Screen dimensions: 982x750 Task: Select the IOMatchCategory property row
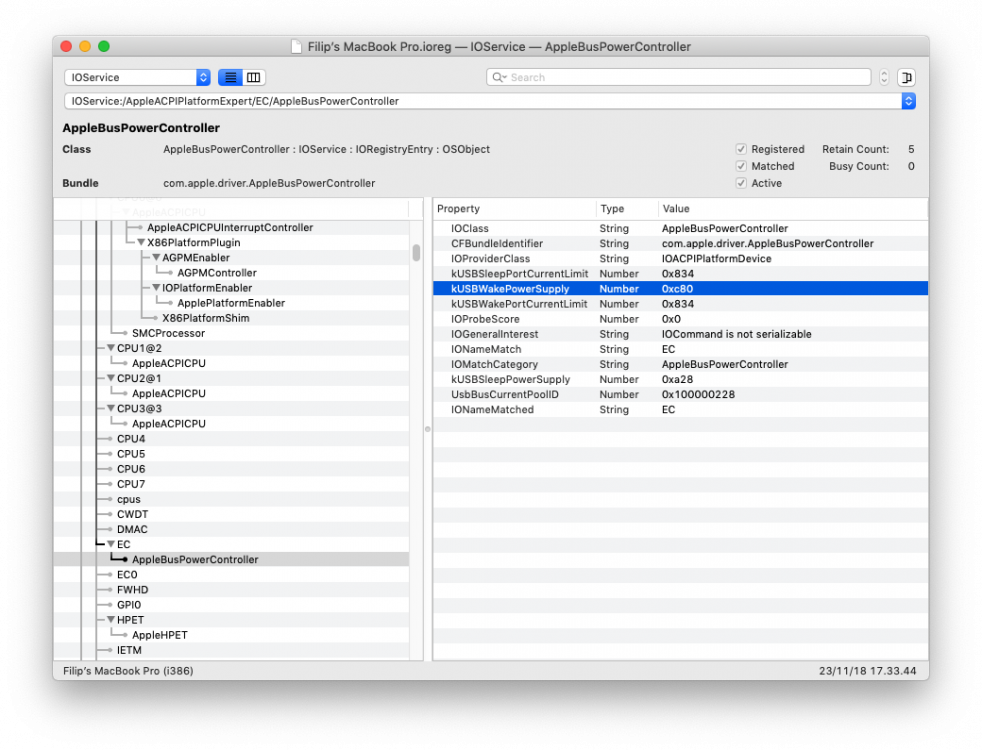coord(680,364)
